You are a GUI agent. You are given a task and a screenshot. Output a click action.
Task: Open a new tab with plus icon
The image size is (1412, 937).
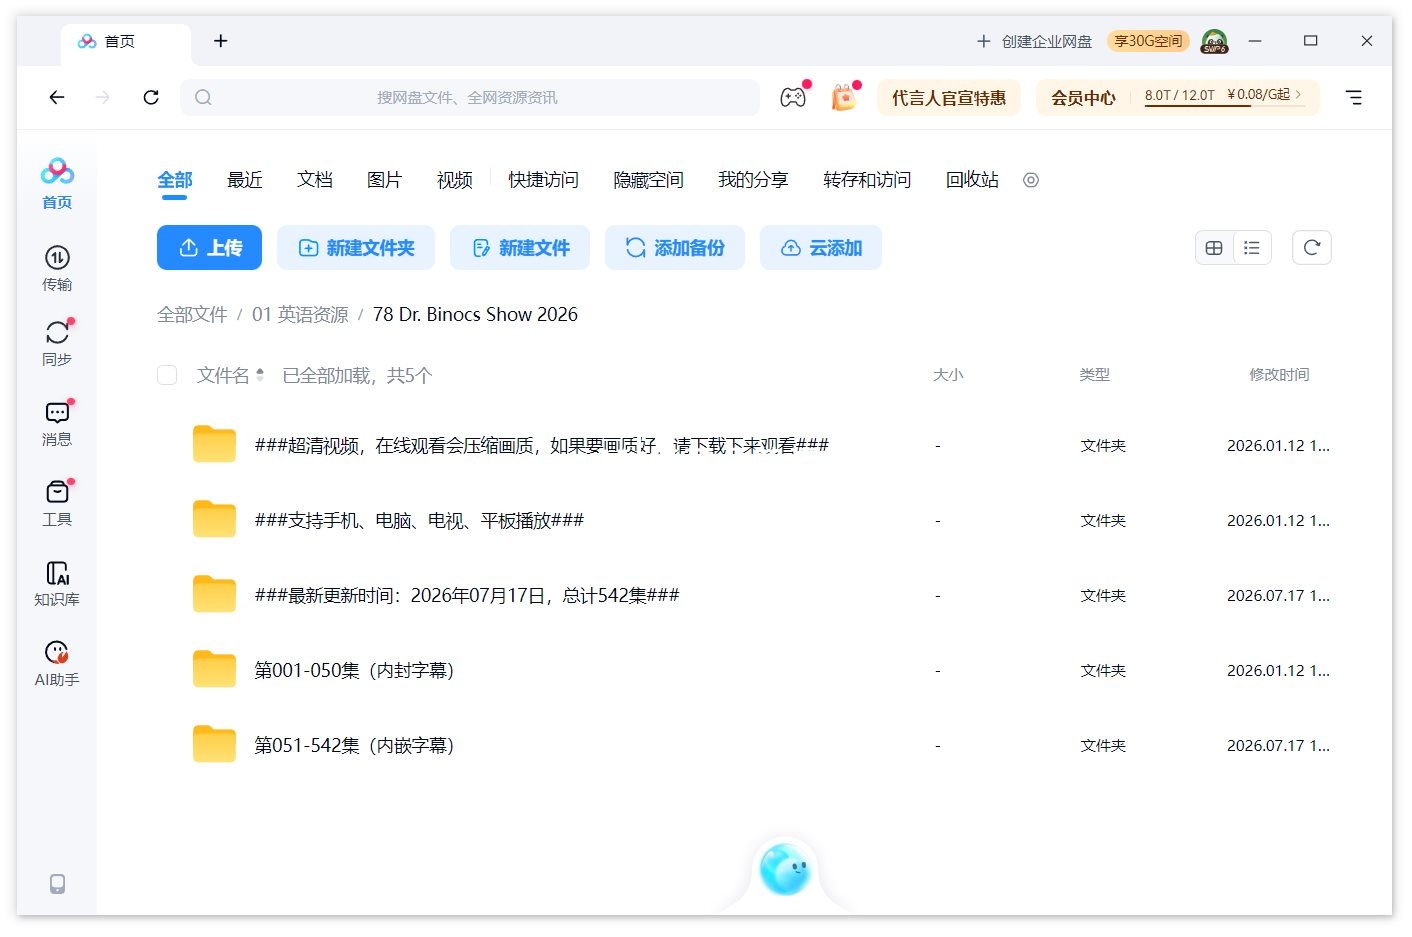(x=221, y=41)
